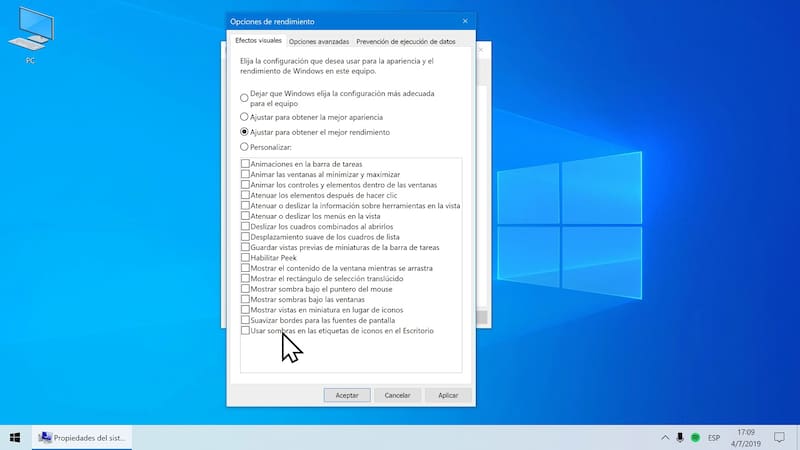Select Ajustar para obtener la mejor apariencia
The height and width of the screenshot is (450, 800).
pyautogui.click(x=244, y=117)
